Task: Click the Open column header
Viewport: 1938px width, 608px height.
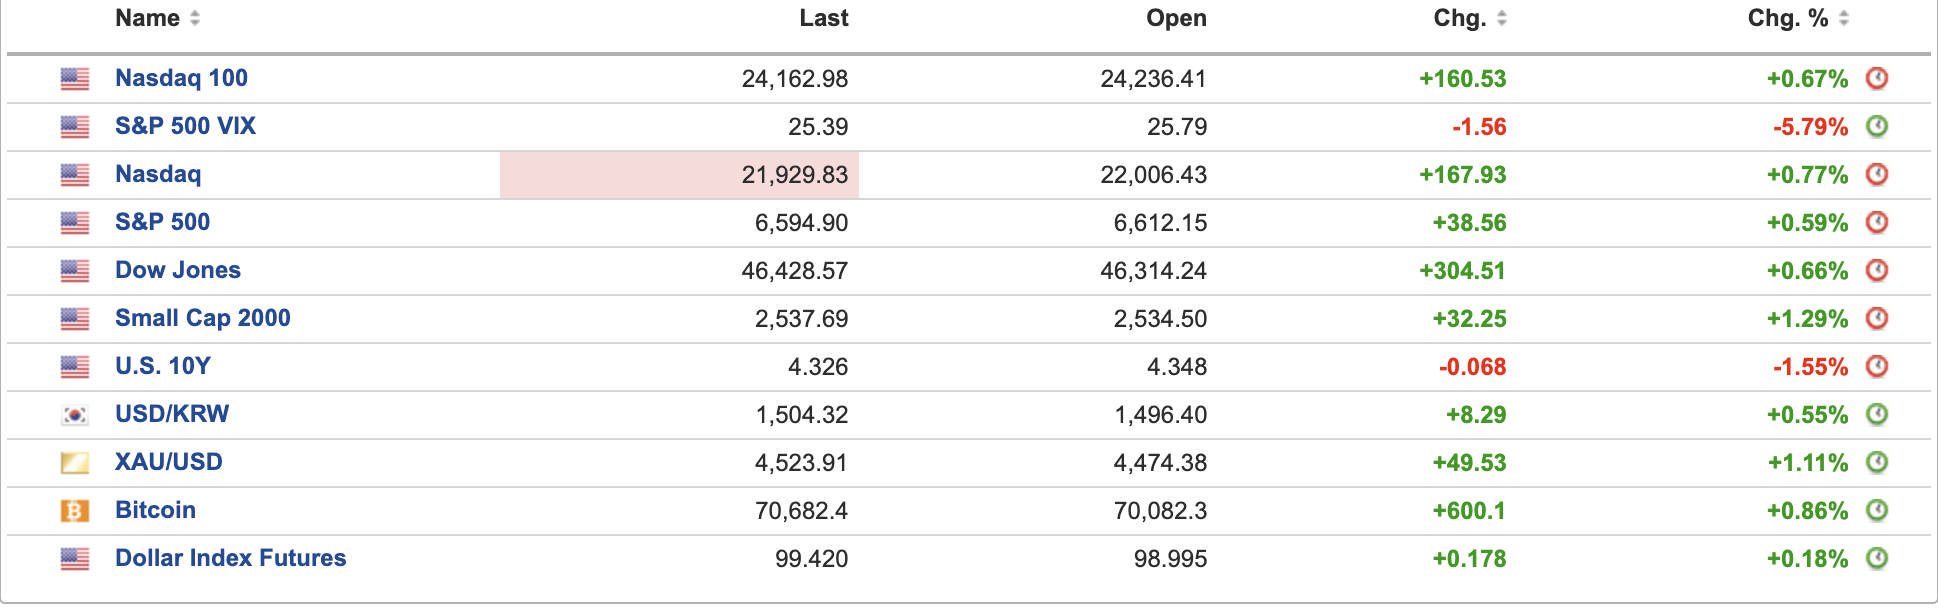Action: pyautogui.click(x=1176, y=18)
